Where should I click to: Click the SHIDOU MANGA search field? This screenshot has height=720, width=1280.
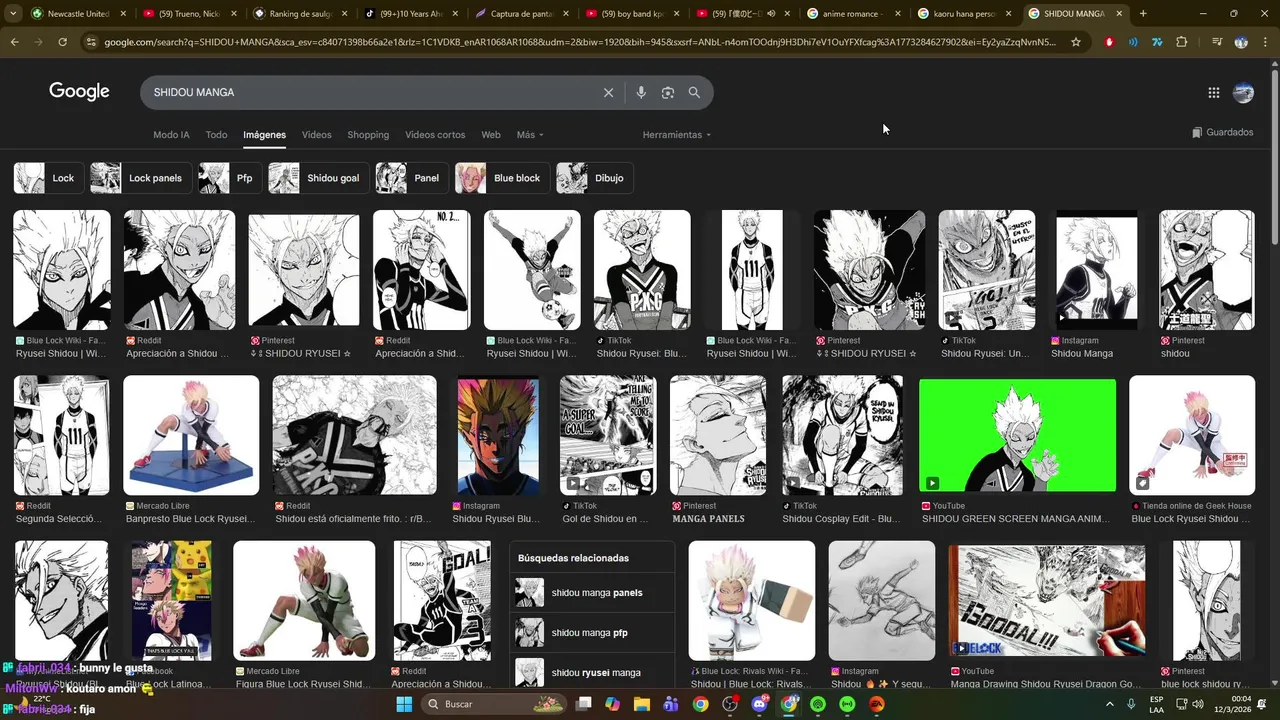pos(370,92)
